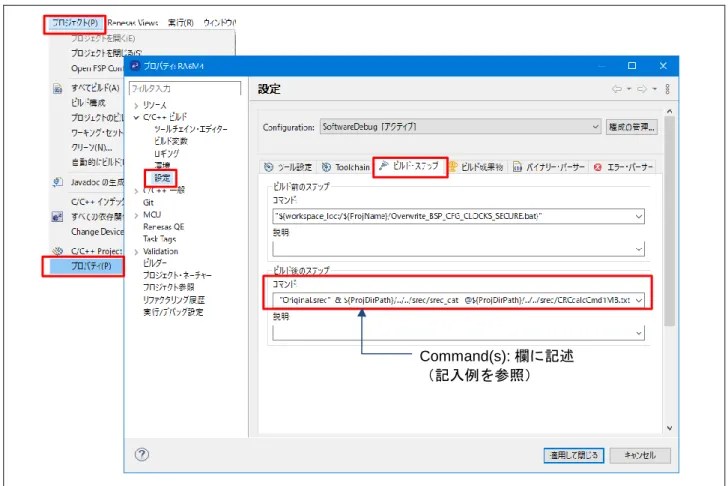The width and height of the screenshot is (728, 486).
Task: Select Renesas QE tree item
Action: (x=163, y=227)
